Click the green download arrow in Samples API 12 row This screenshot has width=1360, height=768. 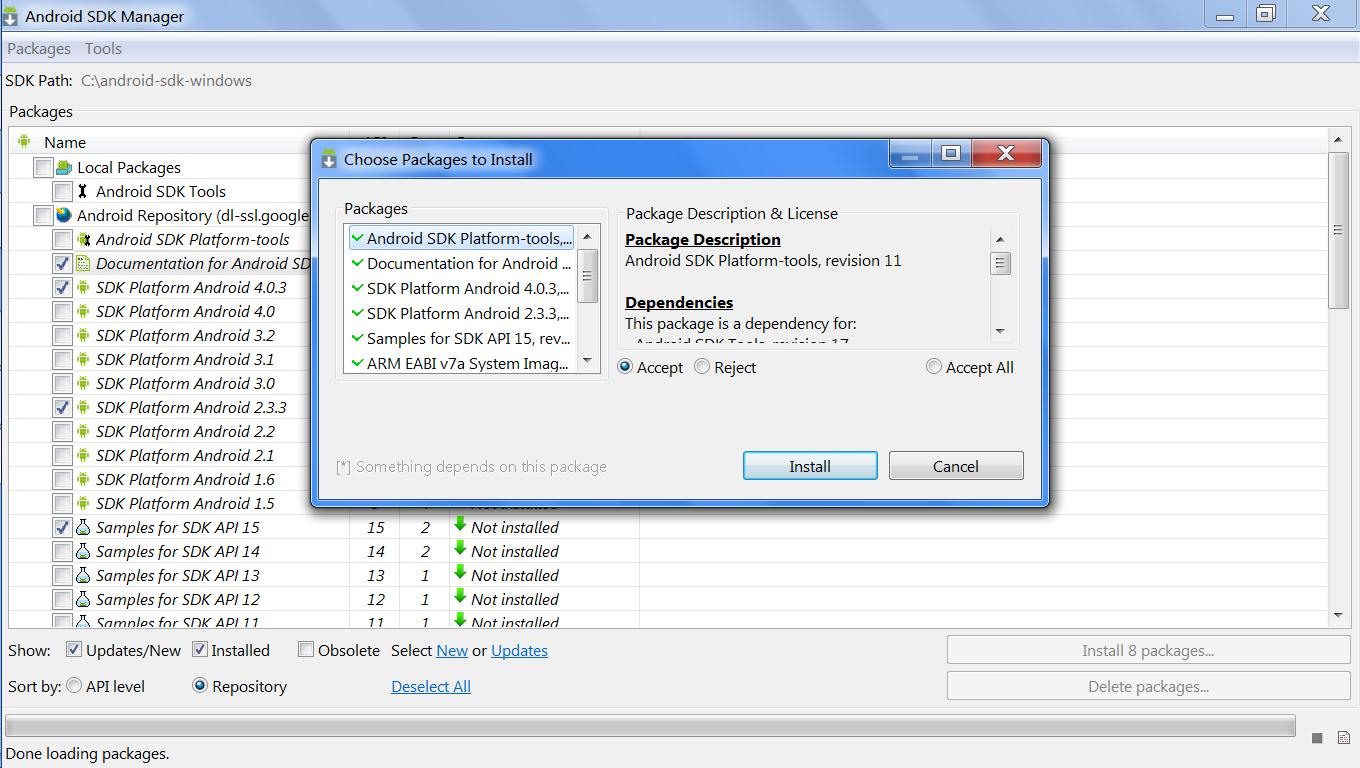460,597
